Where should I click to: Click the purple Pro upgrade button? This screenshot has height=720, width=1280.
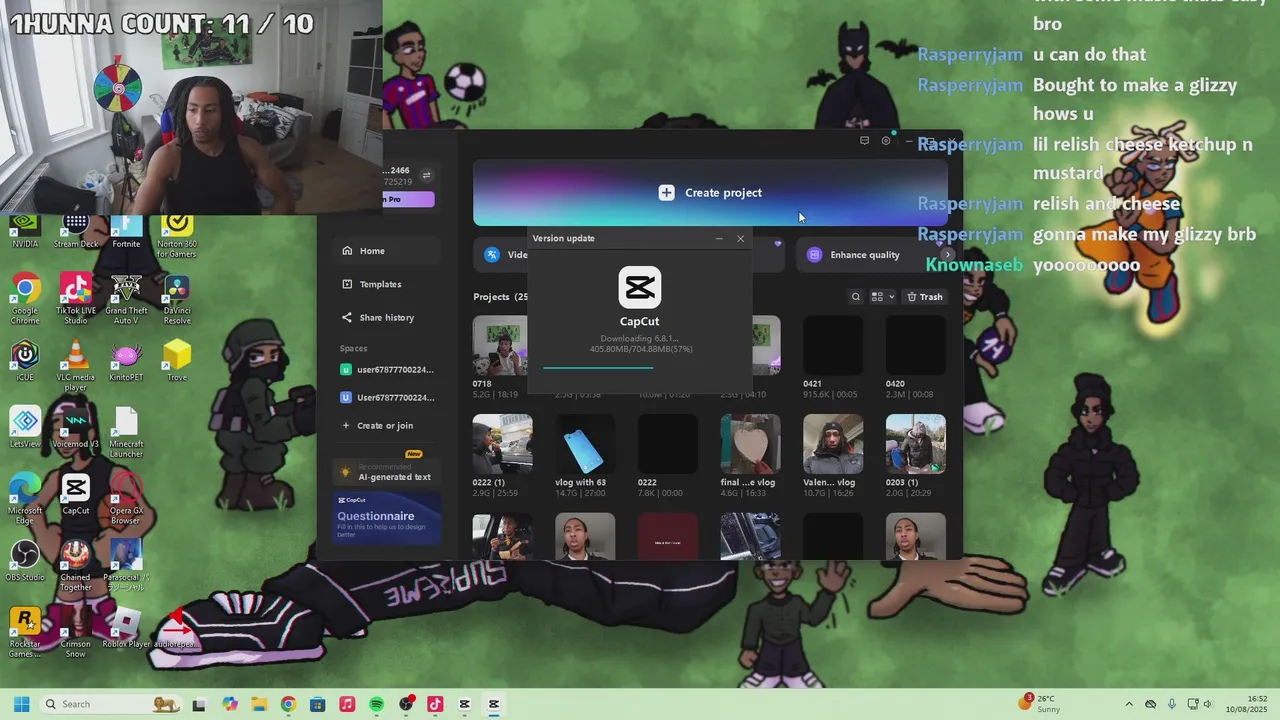click(x=408, y=199)
